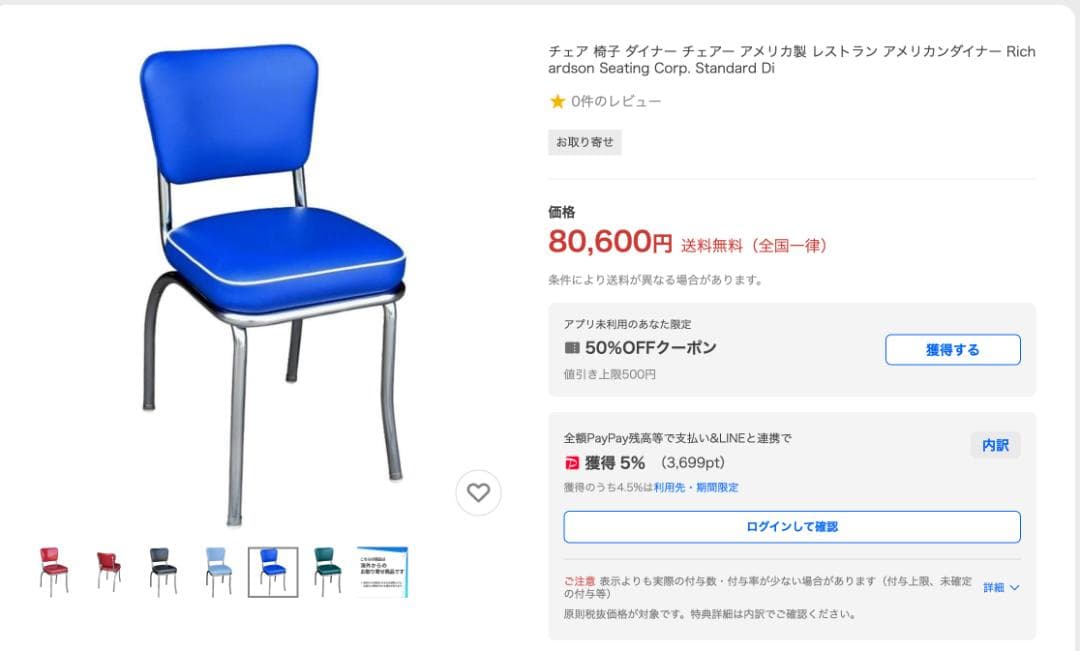Click the お取り寄せ availability badge
This screenshot has width=1080, height=651.
point(583,142)
